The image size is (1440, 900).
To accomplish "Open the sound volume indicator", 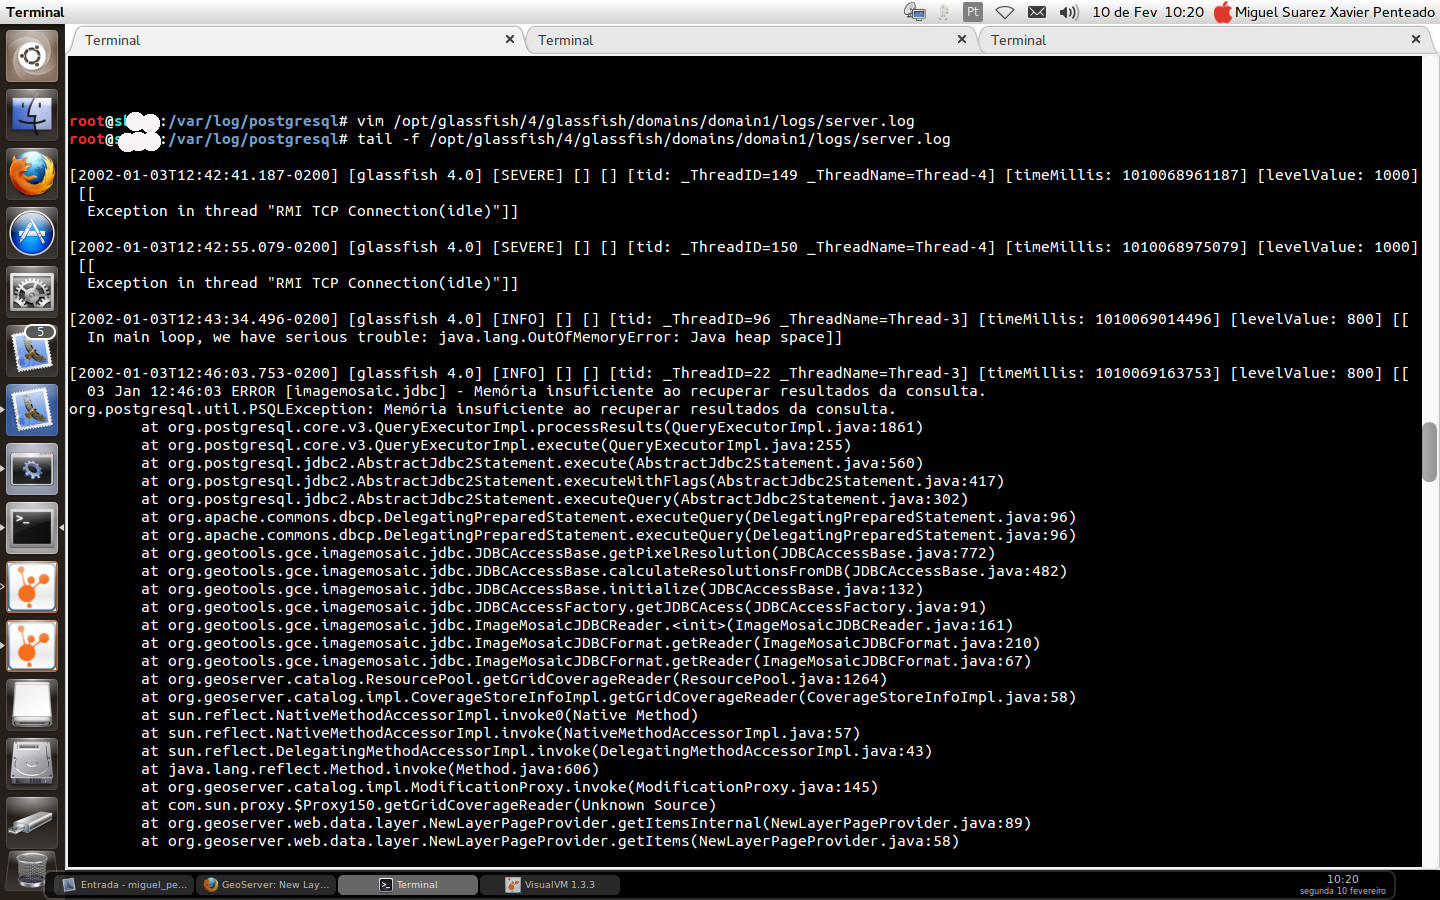I will click(x=1069, y=12).
